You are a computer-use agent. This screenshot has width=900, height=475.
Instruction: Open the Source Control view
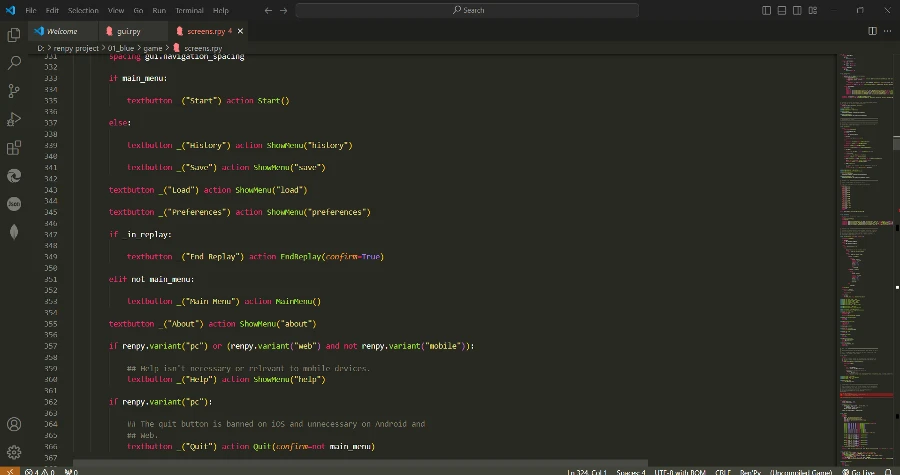coord(14,91)
